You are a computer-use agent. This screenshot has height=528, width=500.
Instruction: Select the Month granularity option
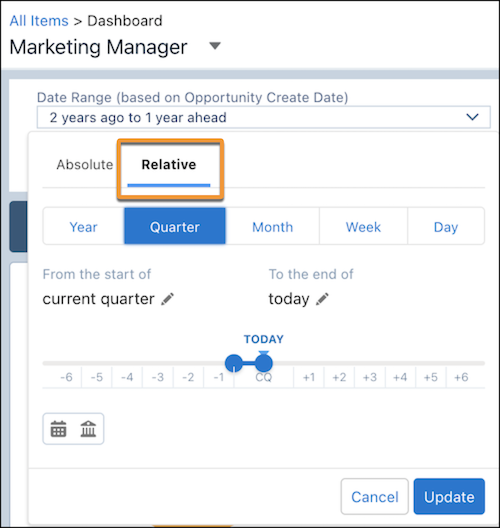pos(272,227)
